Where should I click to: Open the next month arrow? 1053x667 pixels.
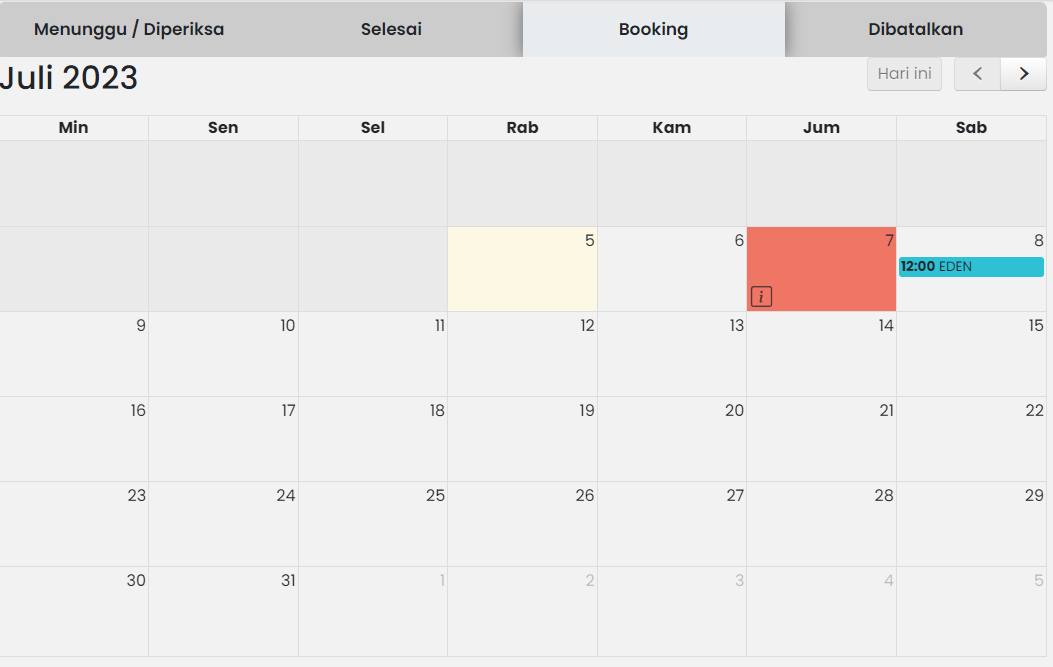(1022, 73)
